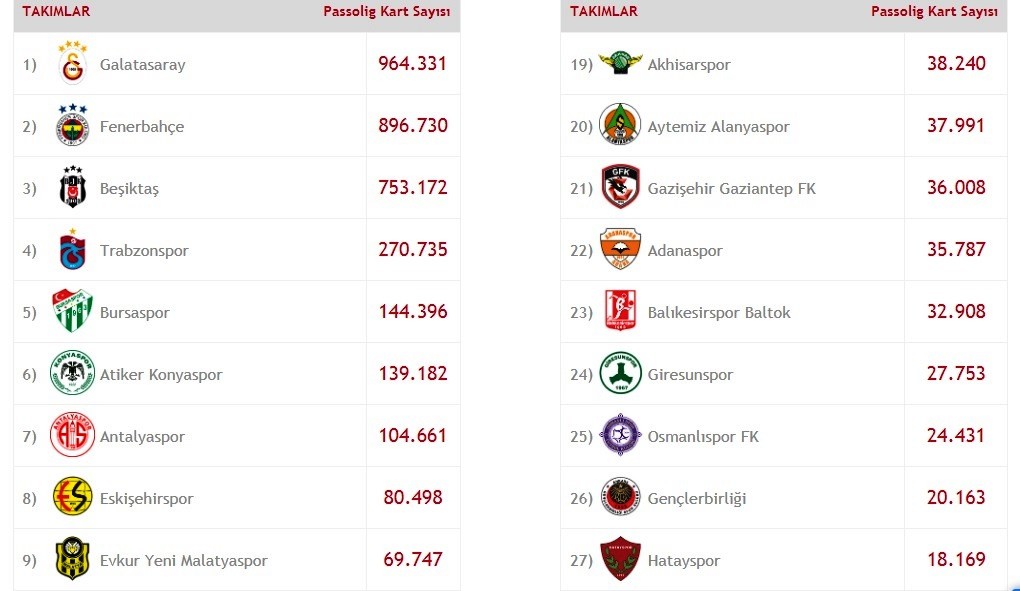
Task: Click the Eskişehirspor yellow ES logo
Action: tap(72, 497)
